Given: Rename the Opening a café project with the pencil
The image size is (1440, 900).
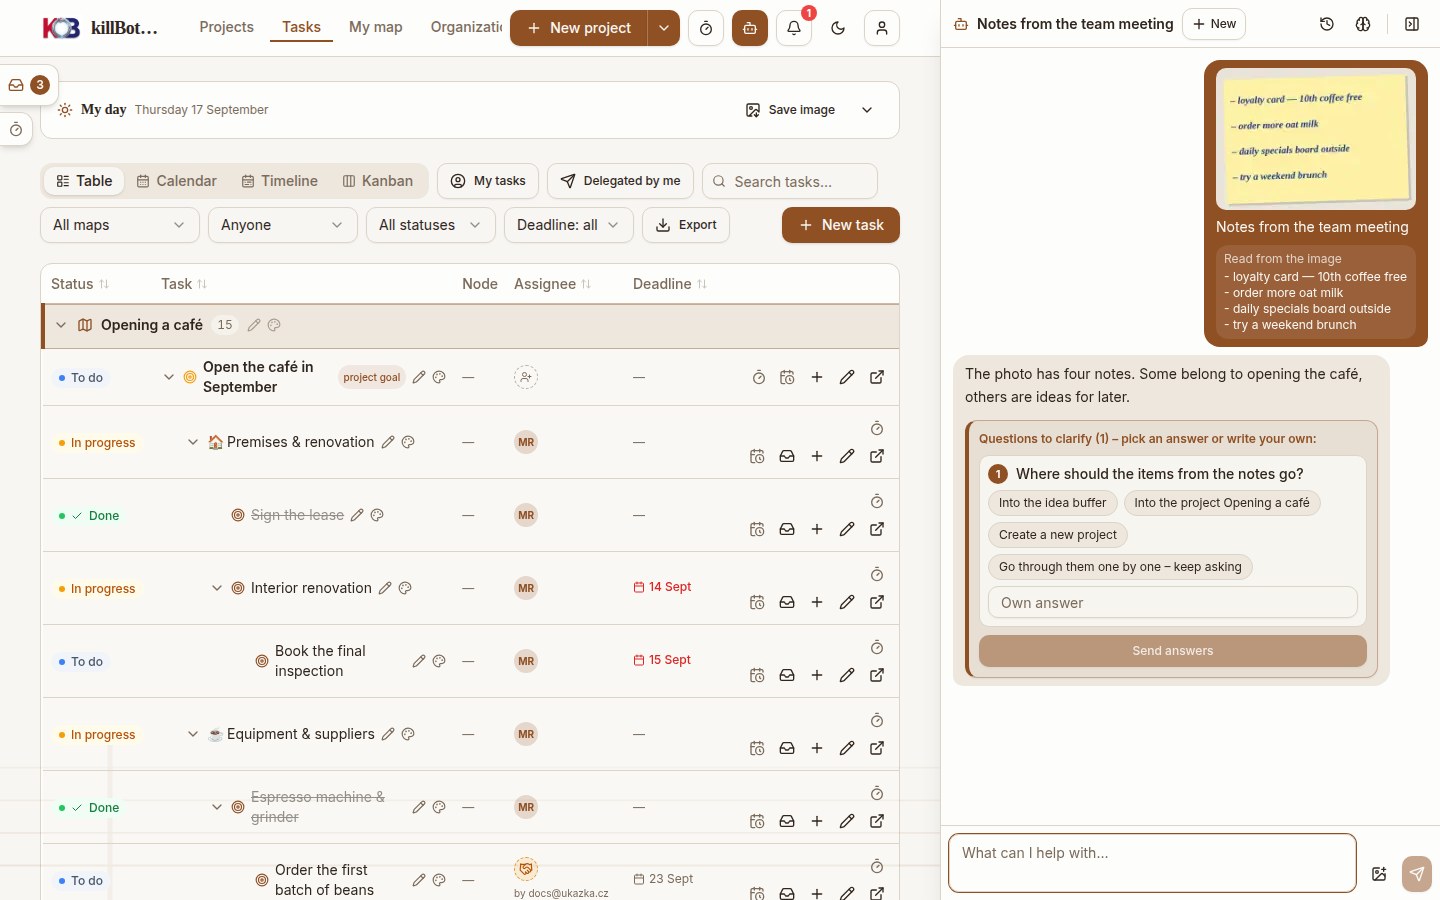Looking at the screenshot, I should (254, 325).
